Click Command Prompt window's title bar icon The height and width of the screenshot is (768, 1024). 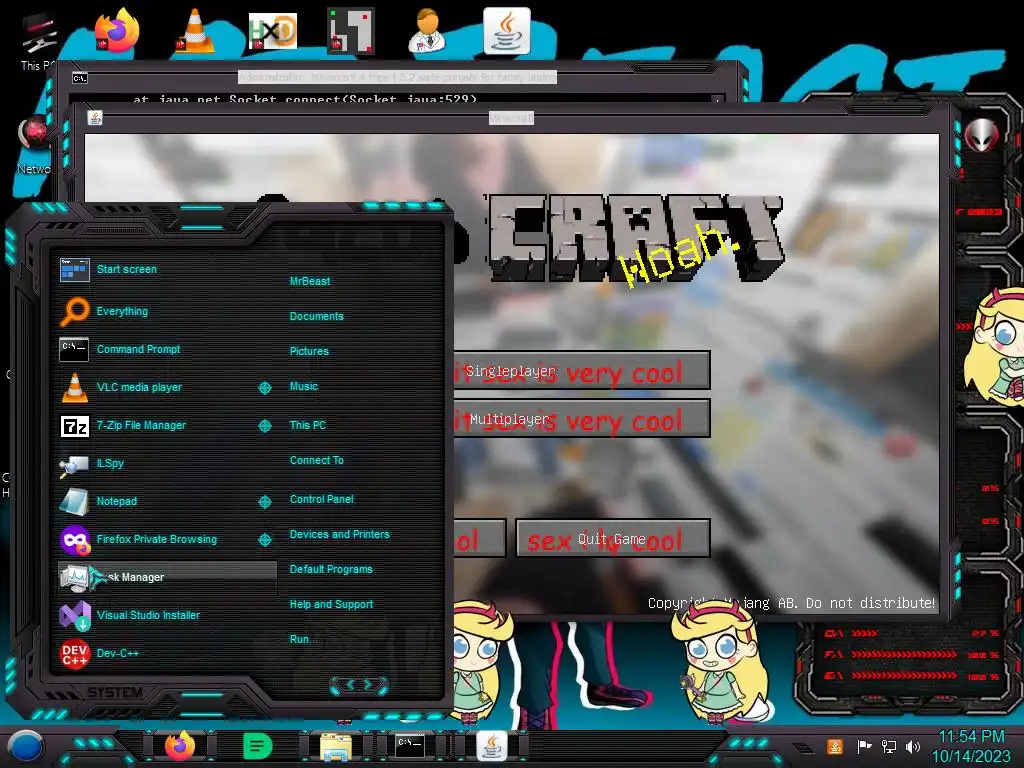80,78
